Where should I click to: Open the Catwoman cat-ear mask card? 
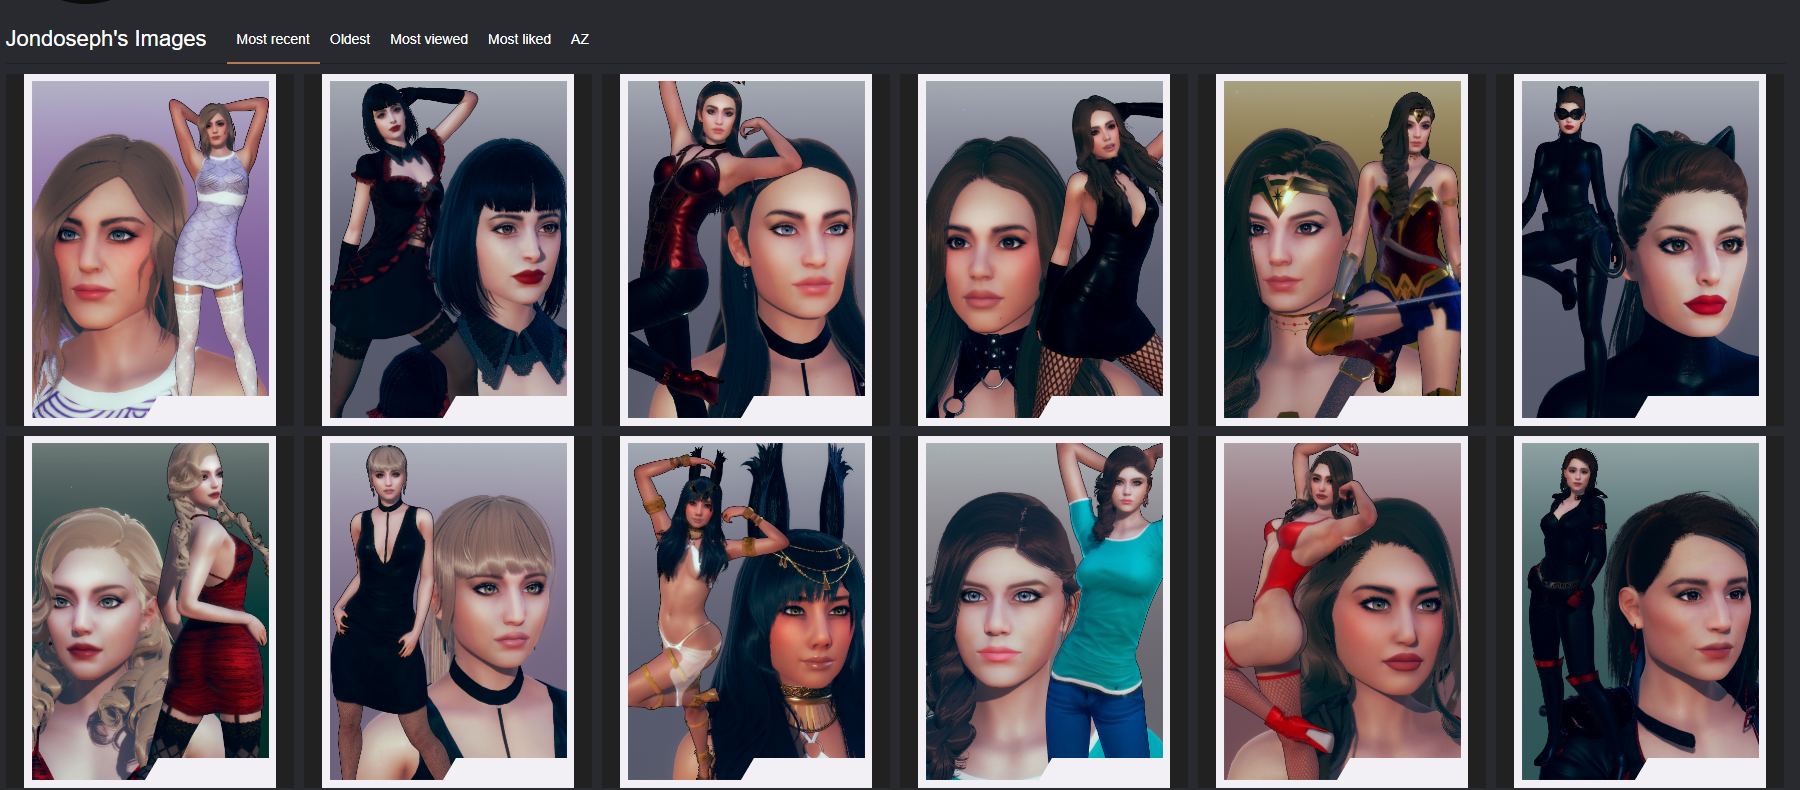(x=1640, y=250)
